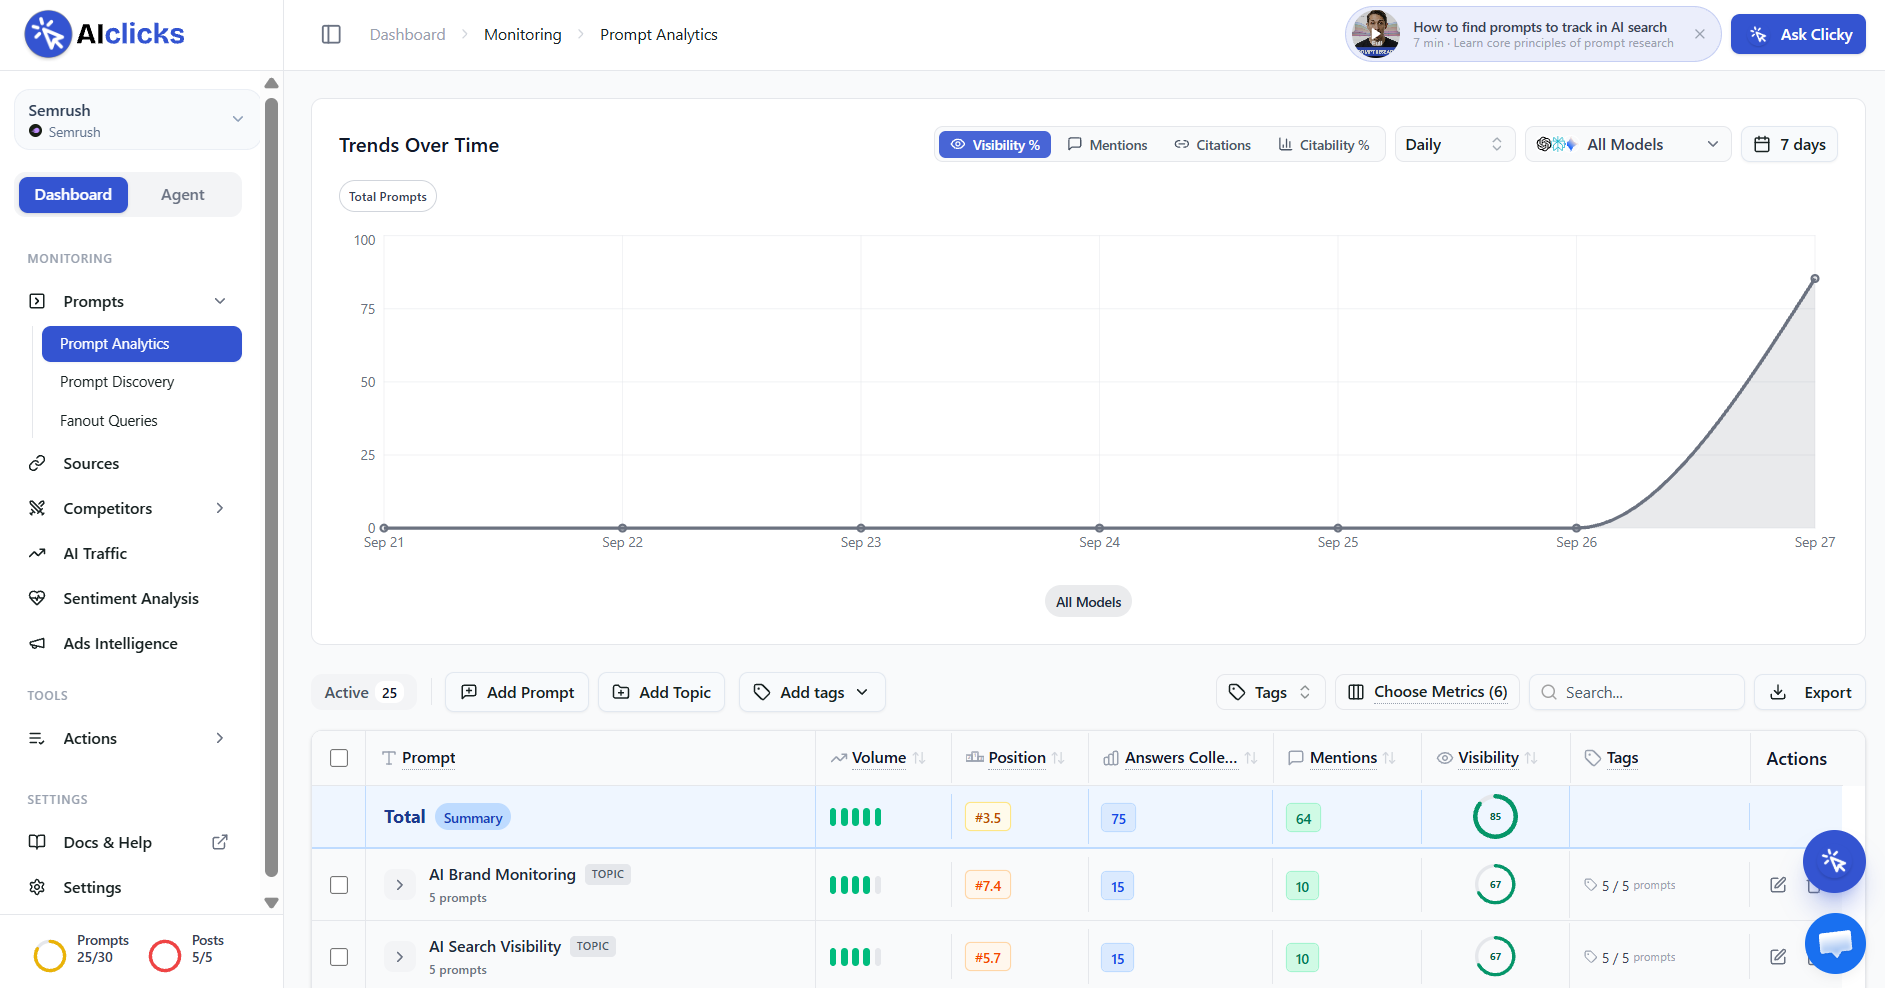Expand the Competitors submenu
The width and height of the screenshot is (1885, 988).
pyautogui.click(x=220, y=508)
